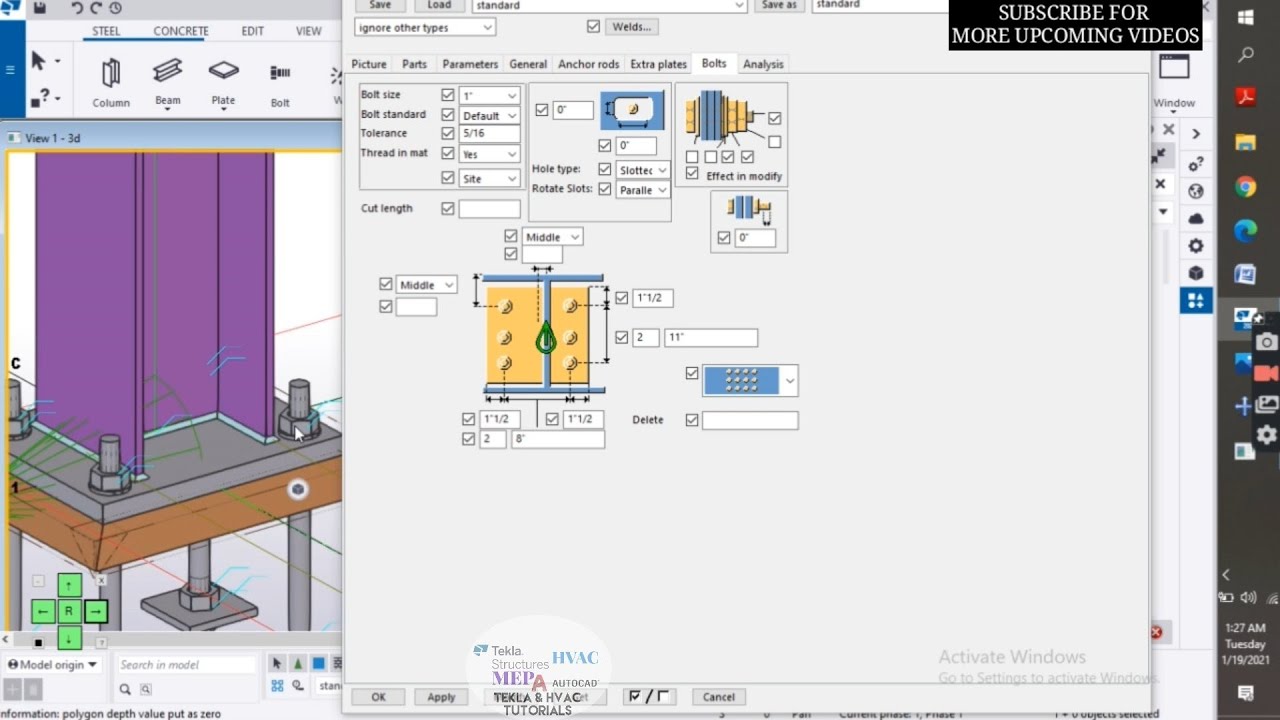Toggle the Delete field checkbox
Screen dimensions: 1280x720
pyautogui.click(x=692, y=420)
